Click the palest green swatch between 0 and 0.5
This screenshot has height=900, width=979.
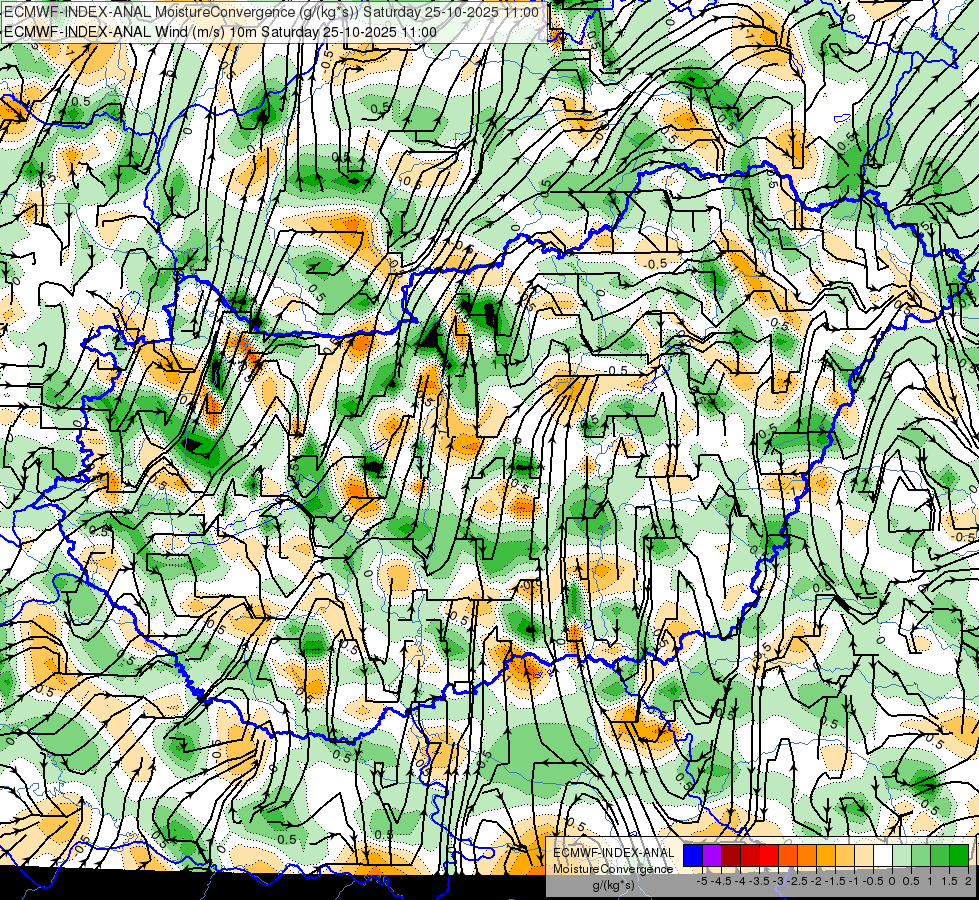pyautogui.click(x=902, y=856)
